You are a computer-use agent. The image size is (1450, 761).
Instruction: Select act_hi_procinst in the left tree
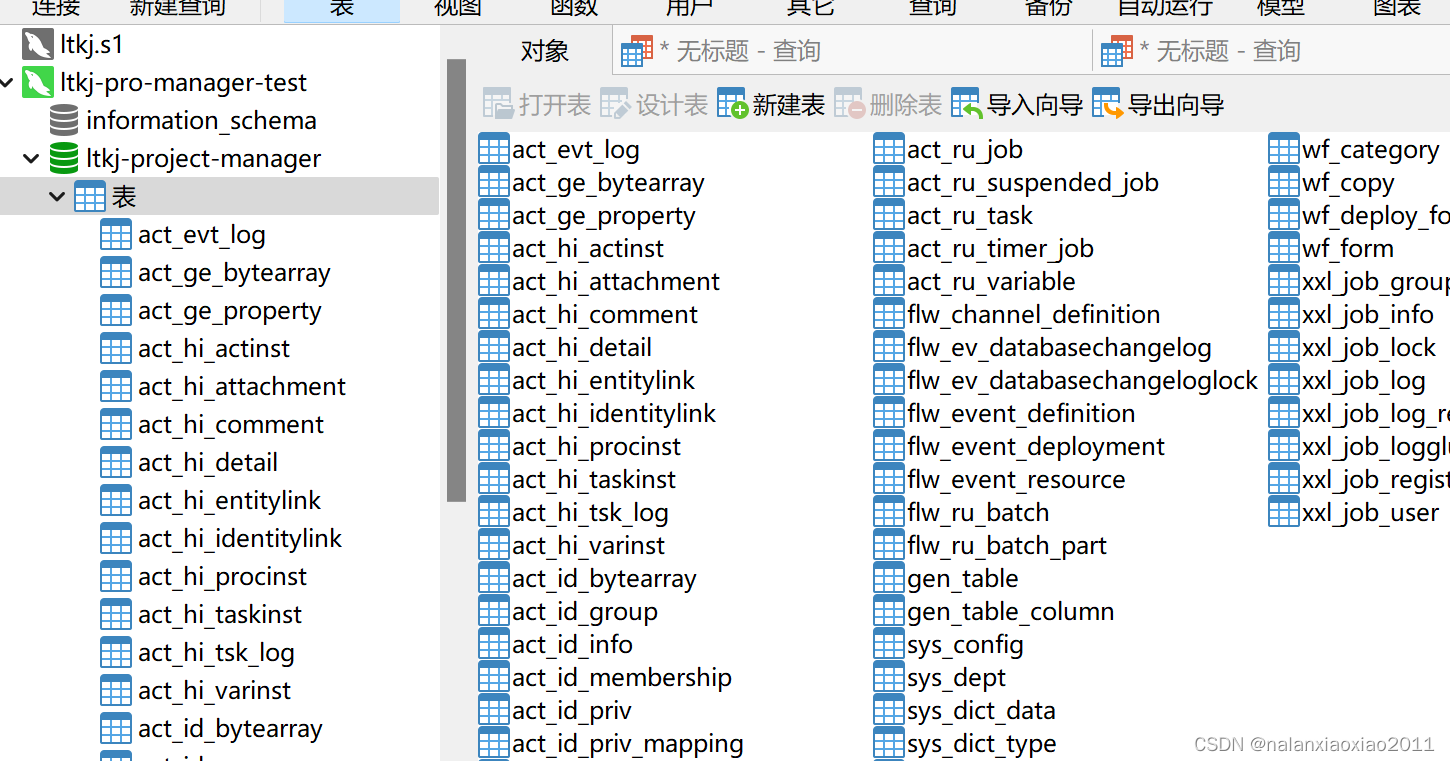tap(223, 577)
